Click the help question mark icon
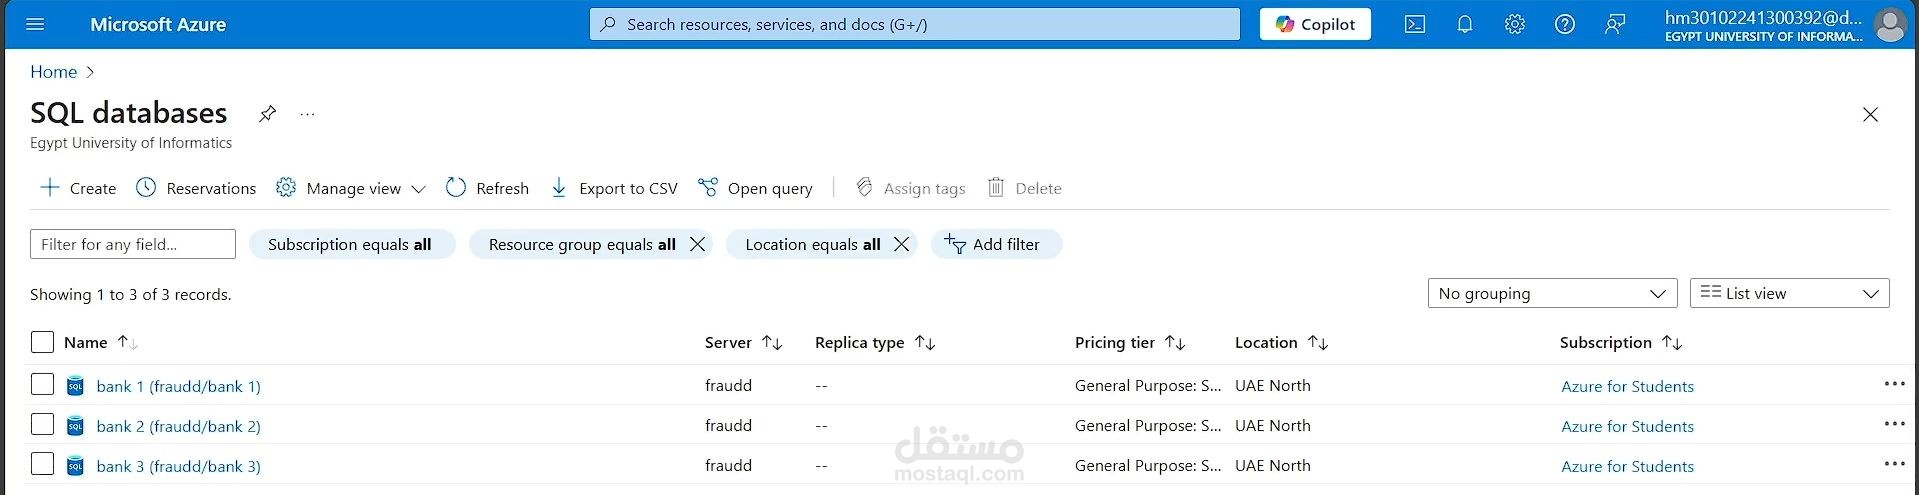The height and width of the screenshot is (495, 1919). tap(1565, 24)
